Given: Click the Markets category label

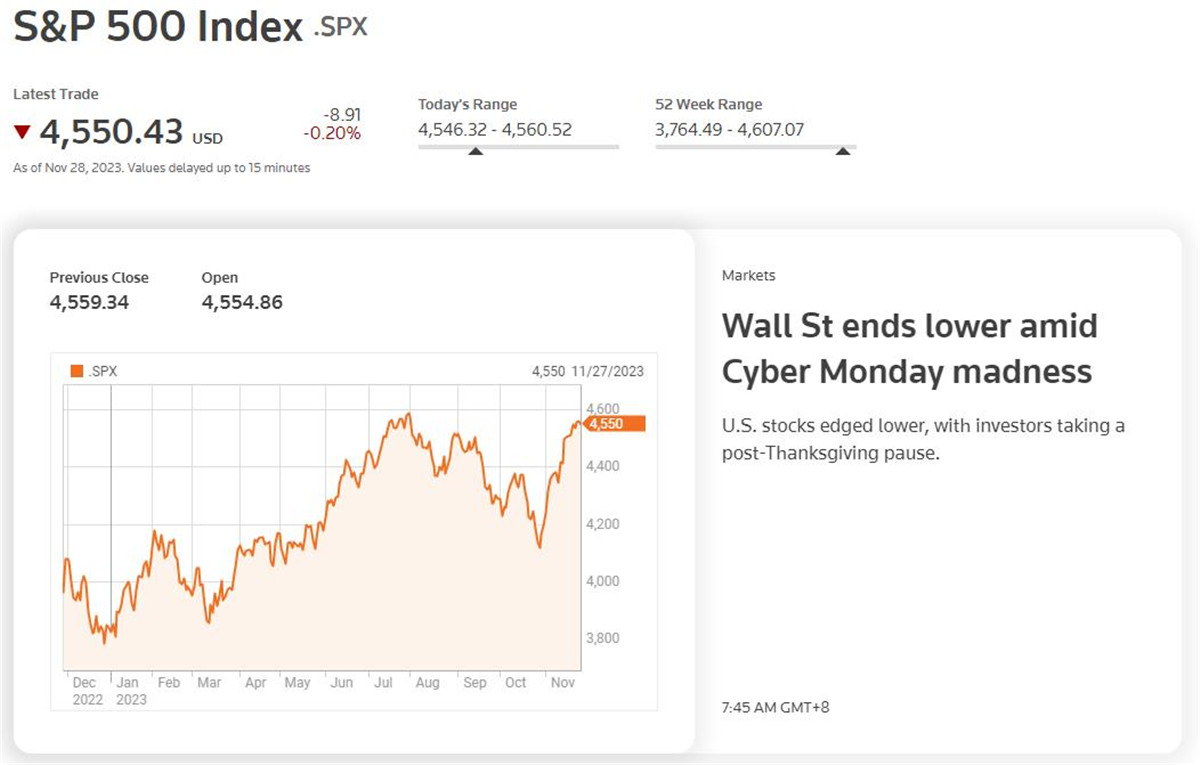Looking at the screenshot, I should [748, 275].
